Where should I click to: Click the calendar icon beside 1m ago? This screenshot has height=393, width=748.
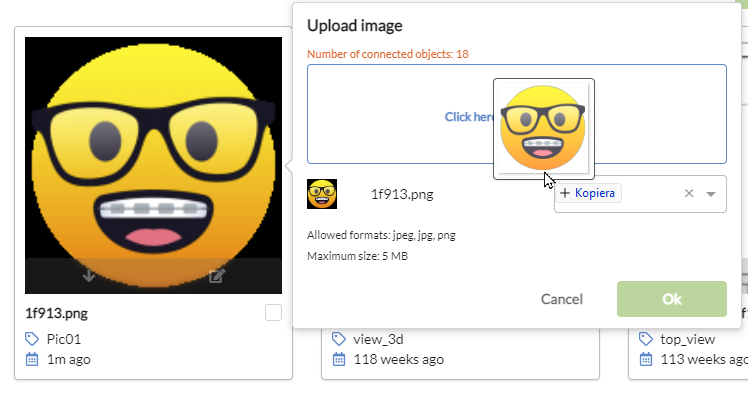(x=32, y=359)
